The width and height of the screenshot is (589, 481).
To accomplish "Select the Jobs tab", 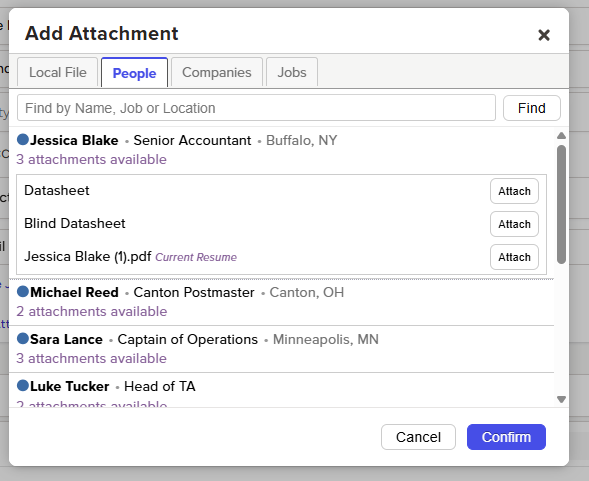I will (292, 72).
